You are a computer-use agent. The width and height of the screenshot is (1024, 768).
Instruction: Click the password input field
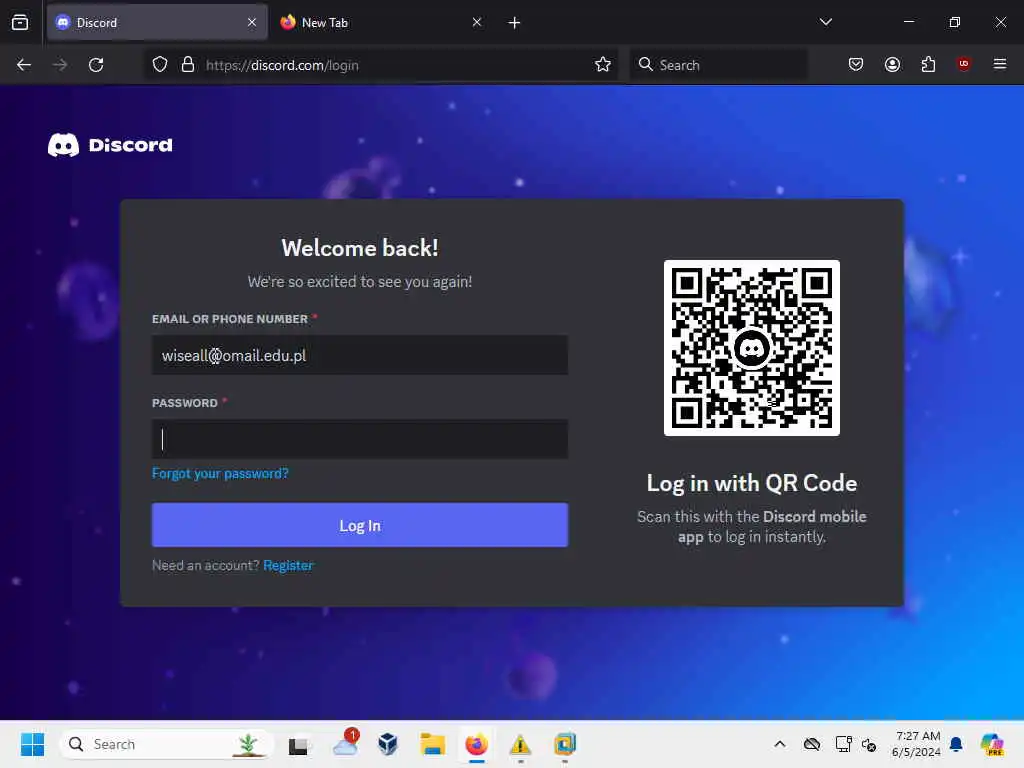tap(360, 439)
